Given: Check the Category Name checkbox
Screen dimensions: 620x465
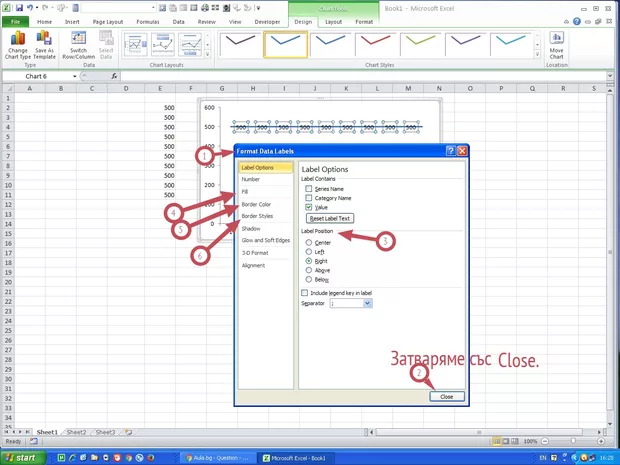Looking at the screenshot, I should (x=308, y=197).
